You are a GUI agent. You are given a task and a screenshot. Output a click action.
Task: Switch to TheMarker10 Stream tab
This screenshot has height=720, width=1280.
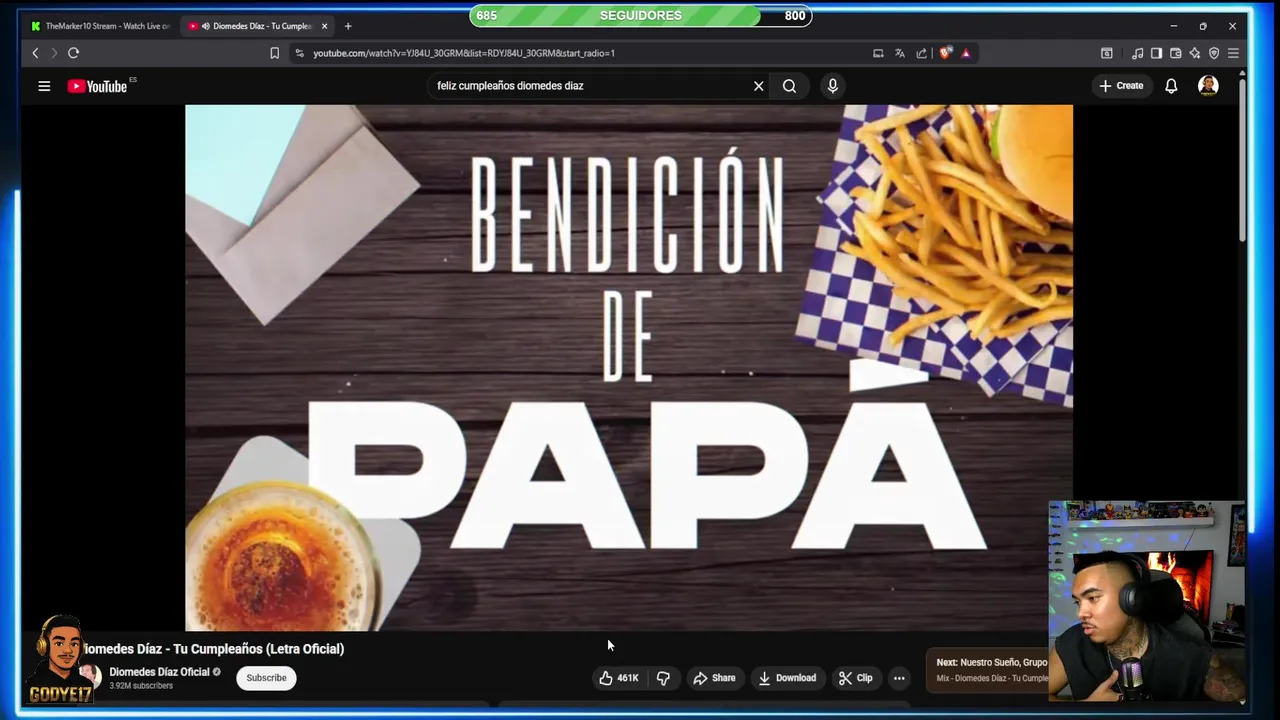(100, 26)
